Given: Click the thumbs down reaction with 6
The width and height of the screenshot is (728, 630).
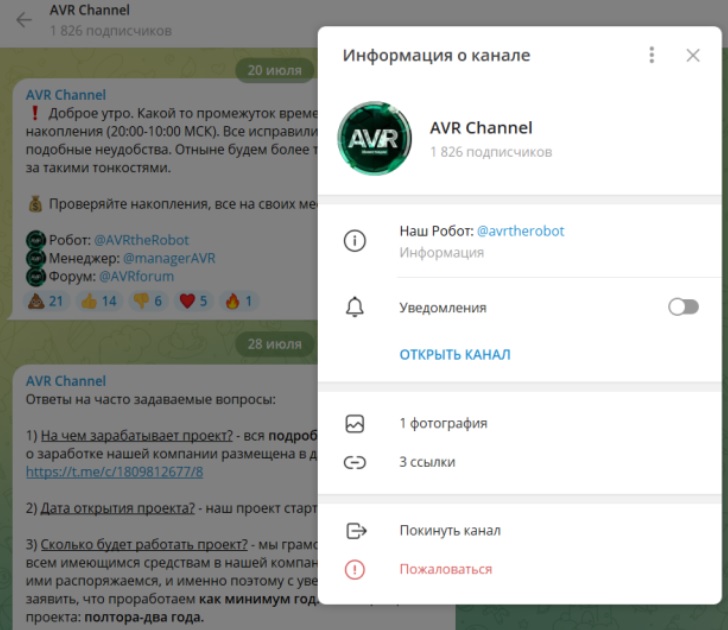Looking at the screenshot, I should tap(148, 301).
